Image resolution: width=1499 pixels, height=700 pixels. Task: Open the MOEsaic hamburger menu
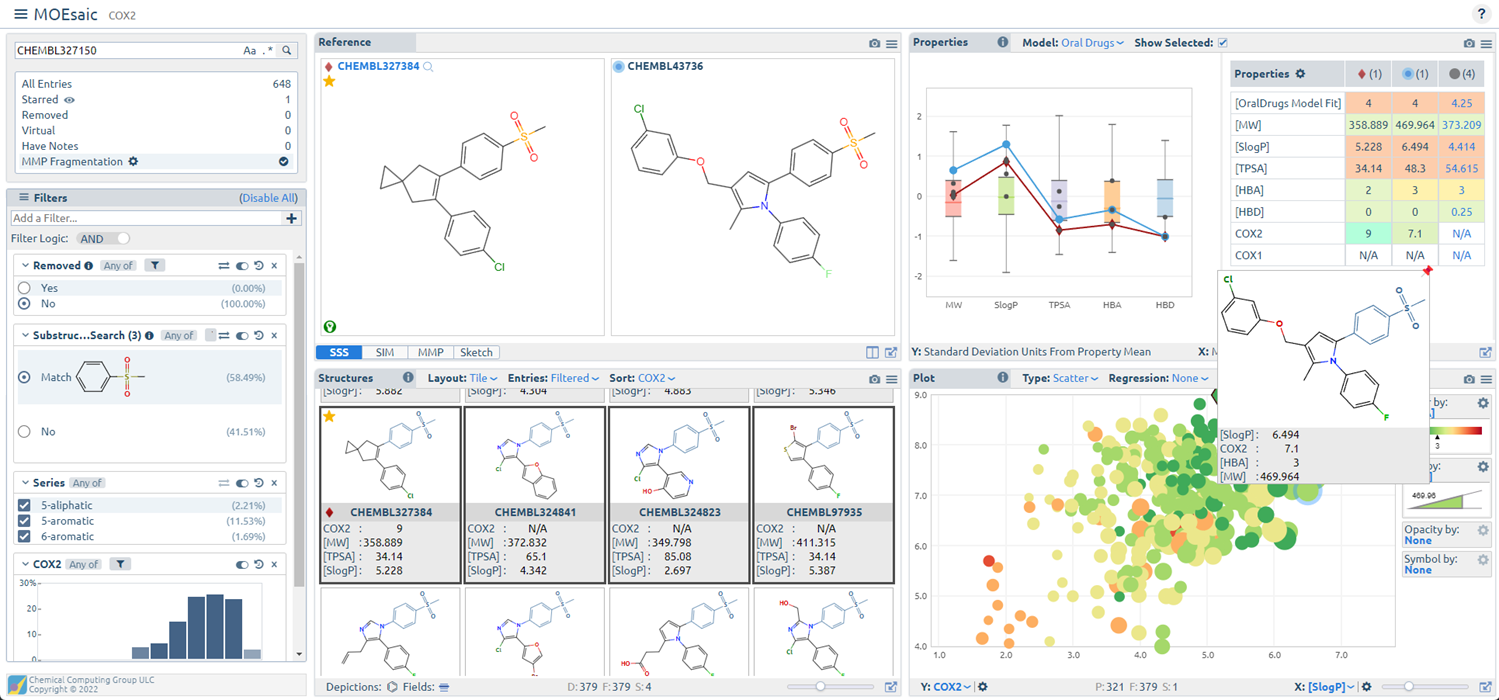point(20,15)
